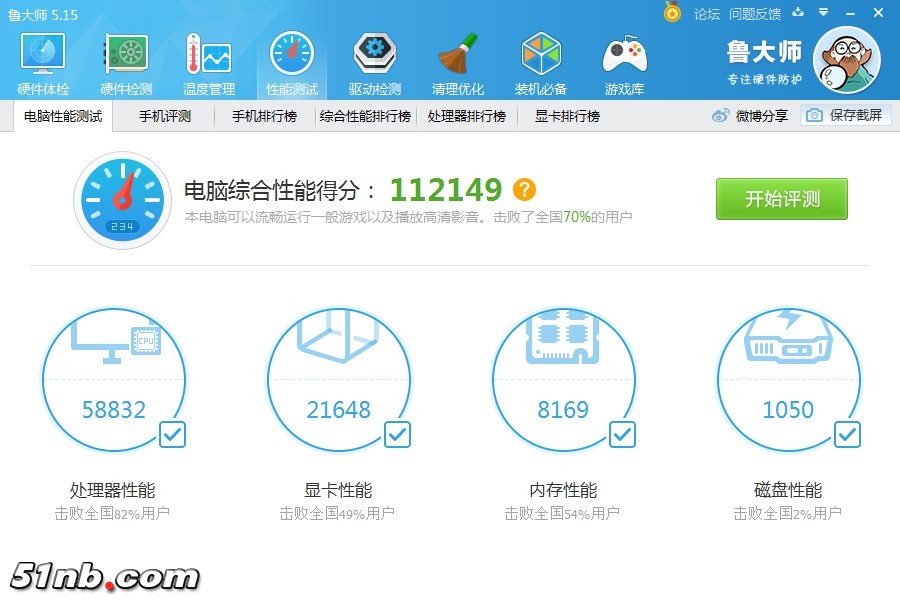
Task: Switch to 显卡排行榜 tab
Action: pyautogui.click(x=567, y=117)
